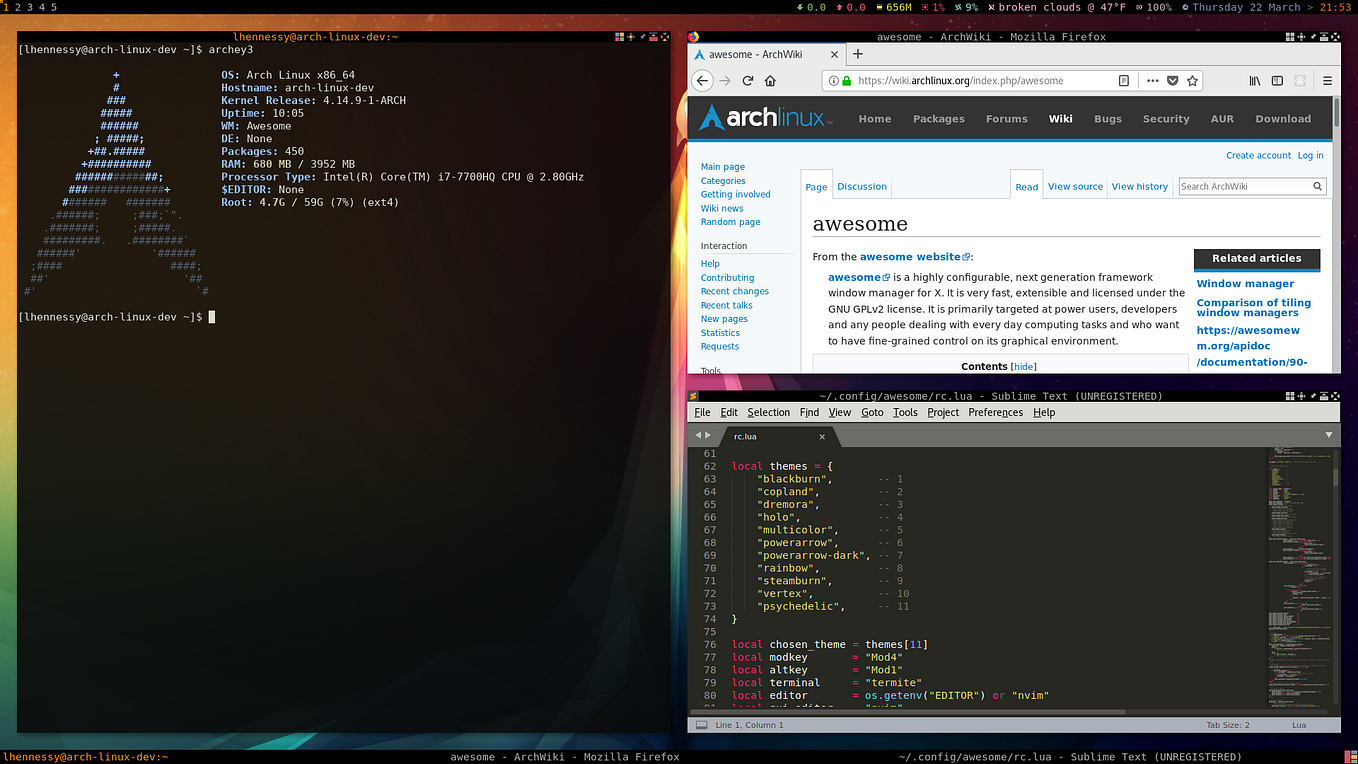Click the Wiki navigation link
This screenshot has width=1358, height=764.
tap(1060, 118)
